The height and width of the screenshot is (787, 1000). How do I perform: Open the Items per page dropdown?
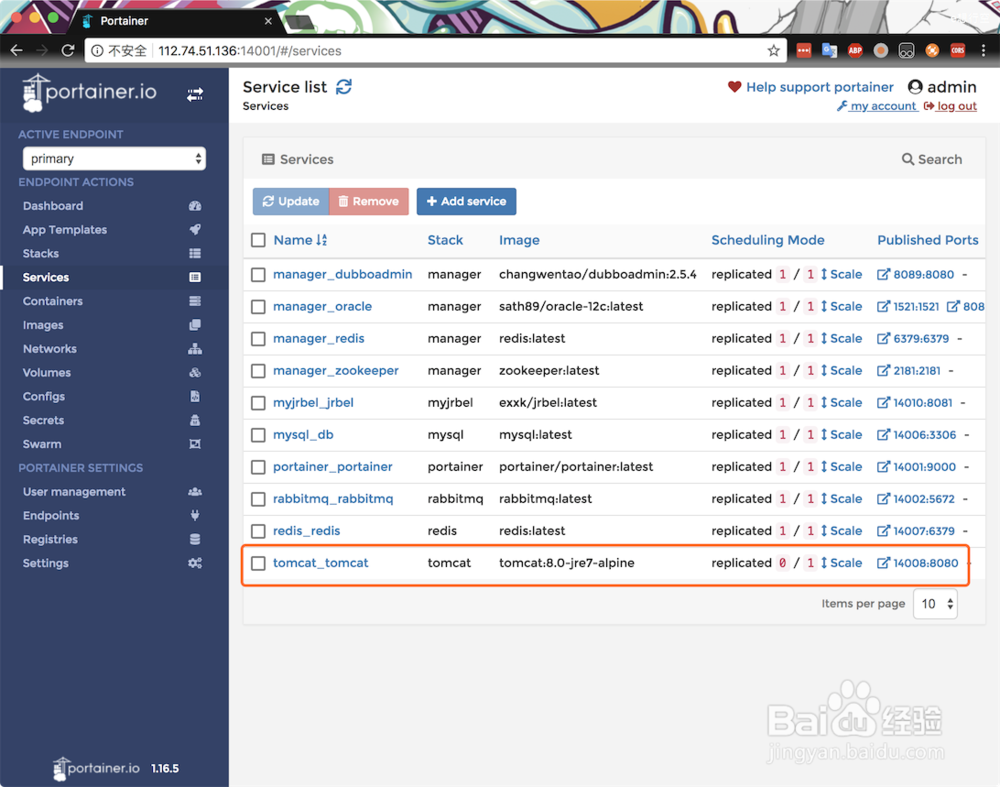point(935,603)
